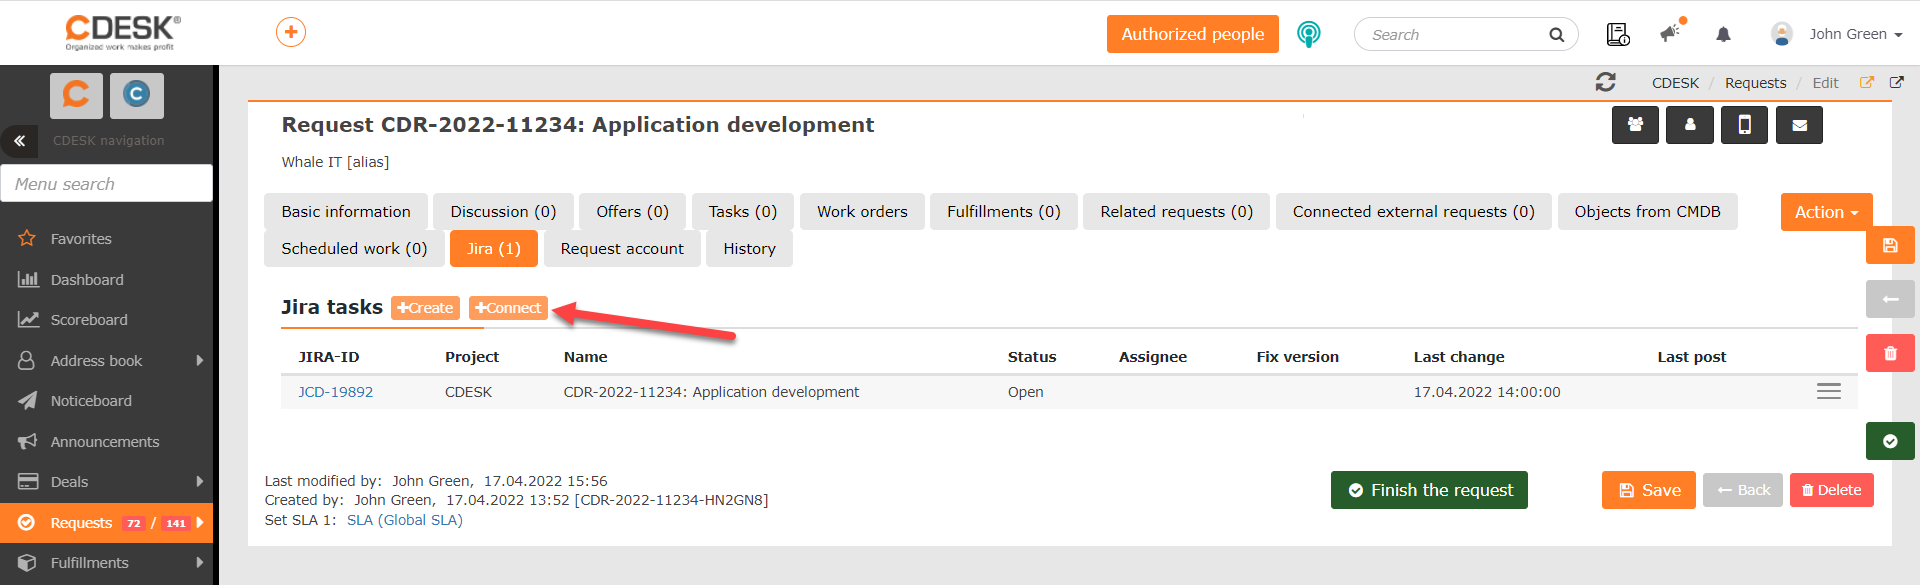Click the dark mobile phone button
The height and width of the screenshot is (585, 1920).
coord(1745,125)
